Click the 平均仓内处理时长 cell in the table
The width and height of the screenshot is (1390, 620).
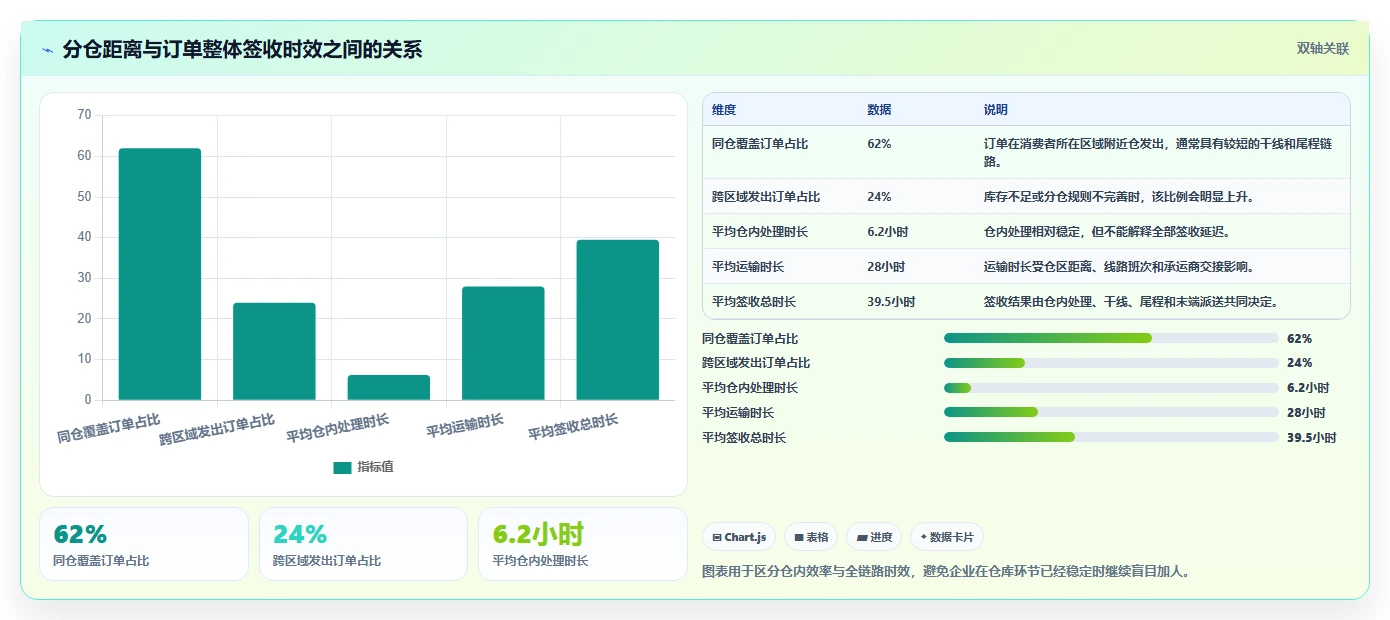click(x=760, y=232)
